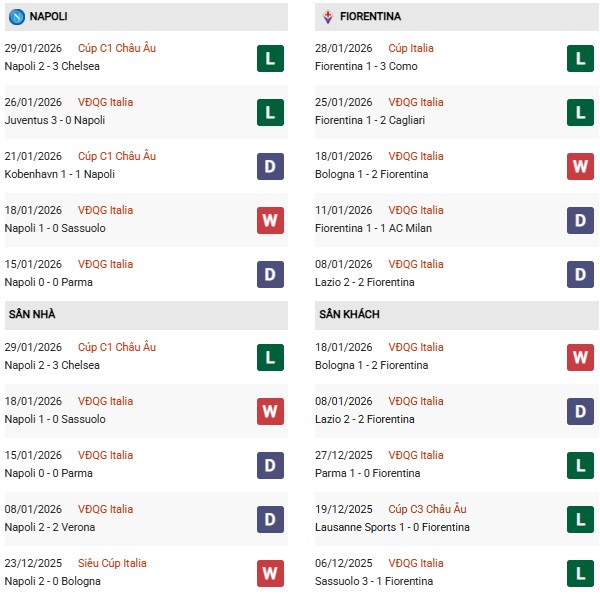Click the Fiorentina club logo icon
The width and height of the screenshot is (600, 595).
327,16
